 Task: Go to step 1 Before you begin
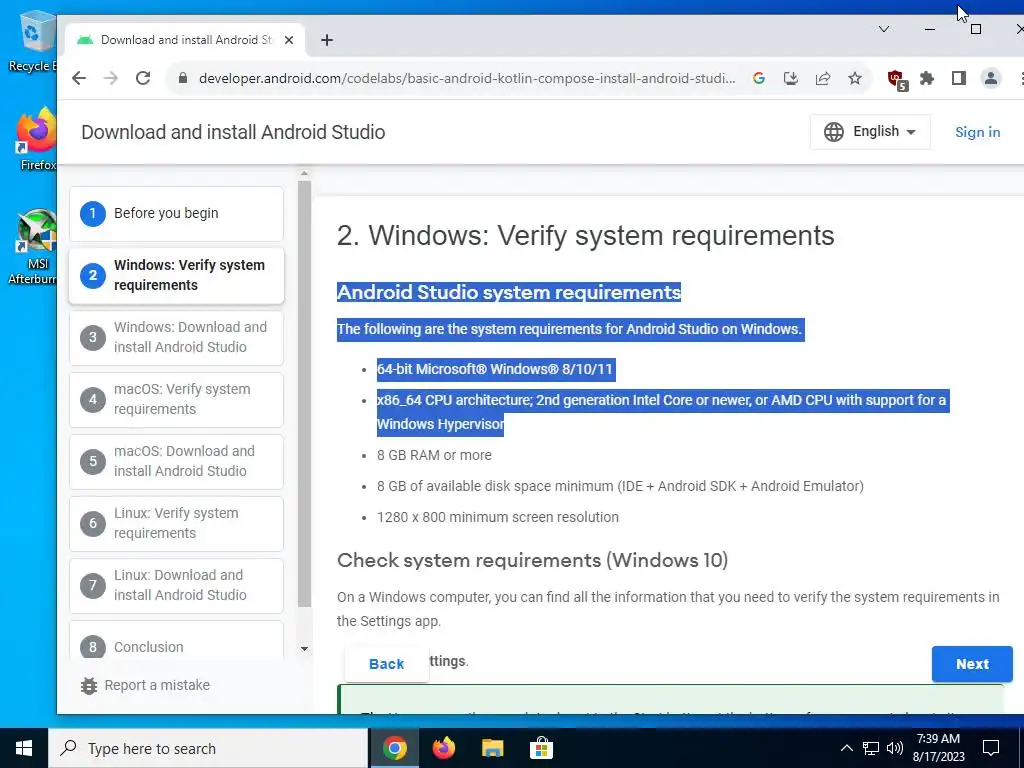point(176,214)
